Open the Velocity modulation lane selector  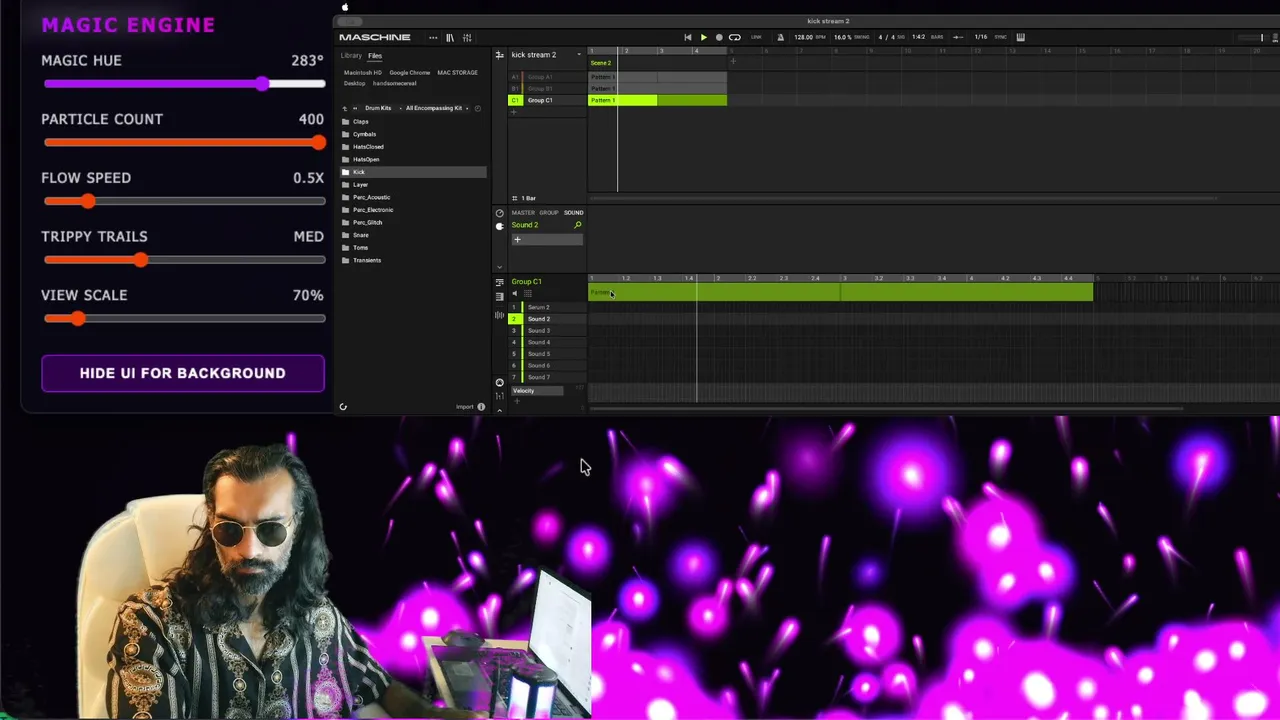[x=537, y=391]
